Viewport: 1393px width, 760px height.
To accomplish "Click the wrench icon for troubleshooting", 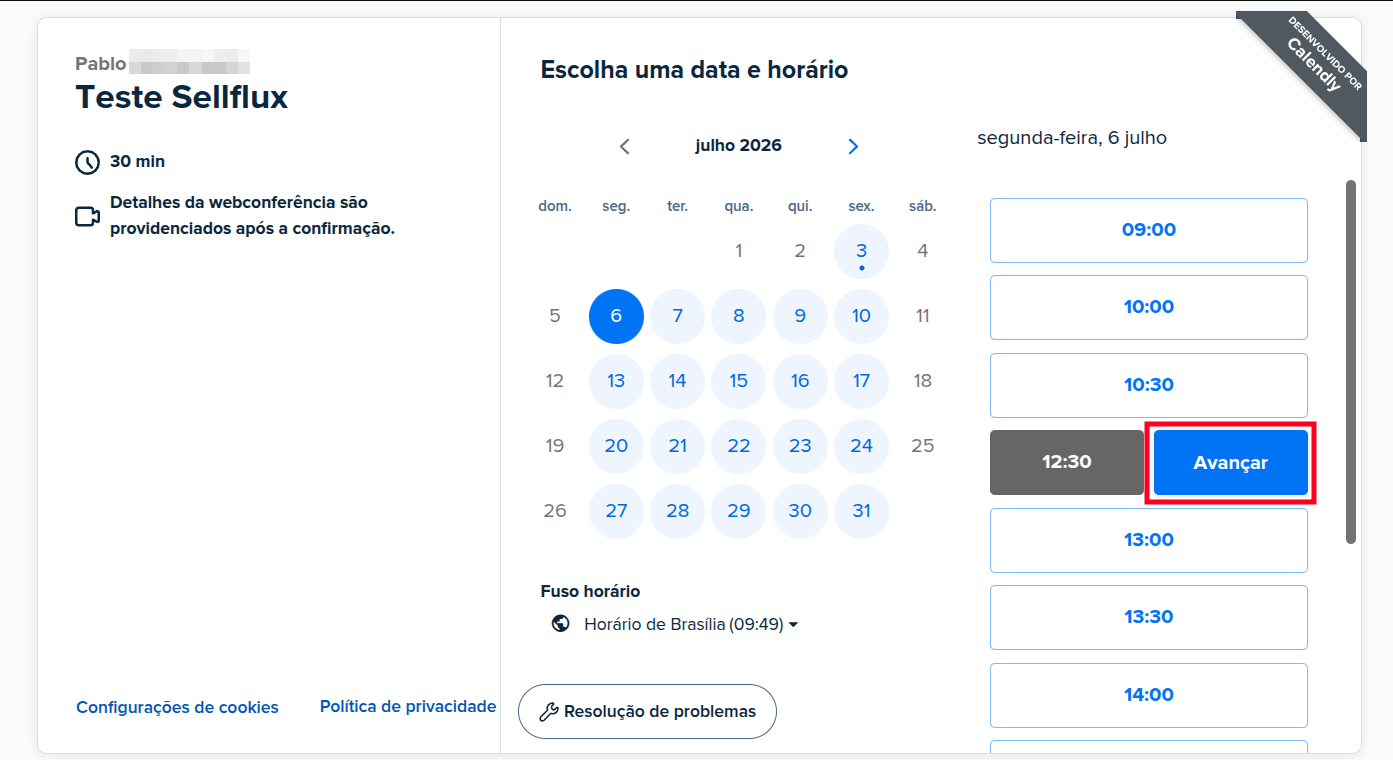I will click(x=548, y=712).
